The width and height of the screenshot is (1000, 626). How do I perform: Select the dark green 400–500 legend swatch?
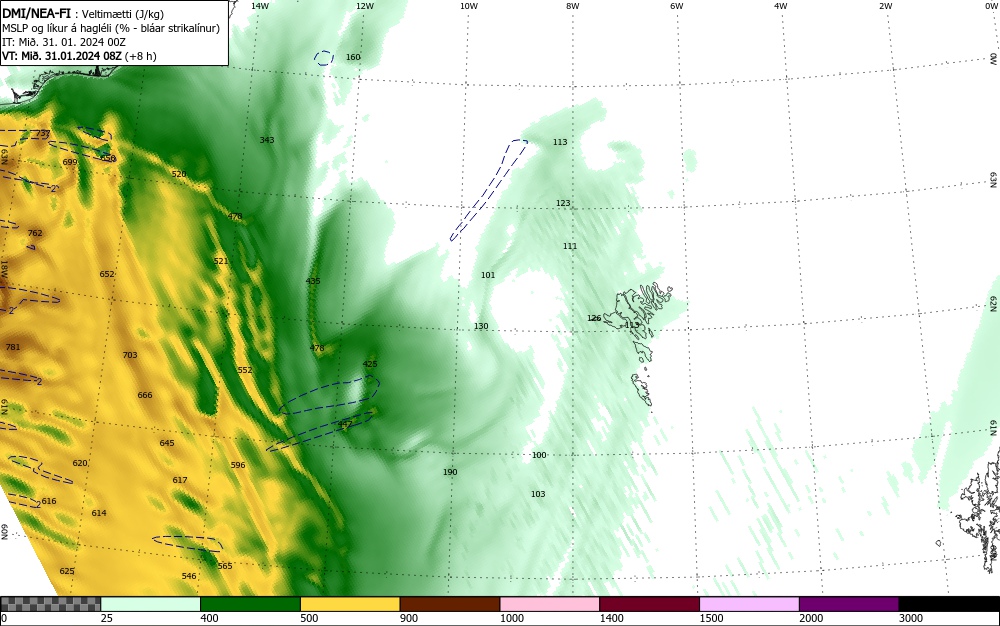click(x=250, y=604)
